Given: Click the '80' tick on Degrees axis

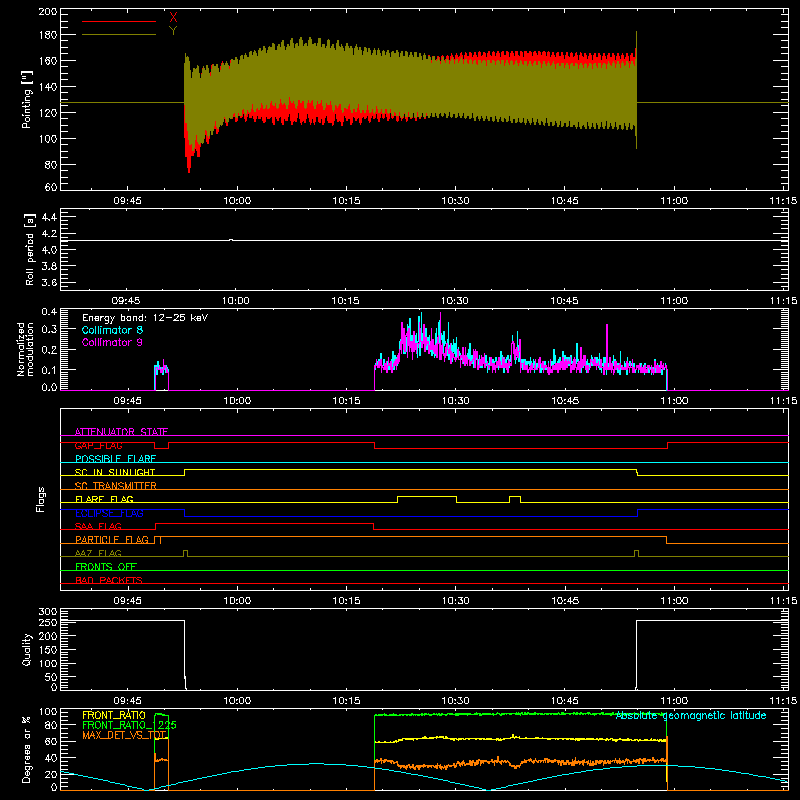Looking at the screenshot, I should click(51, 725).
